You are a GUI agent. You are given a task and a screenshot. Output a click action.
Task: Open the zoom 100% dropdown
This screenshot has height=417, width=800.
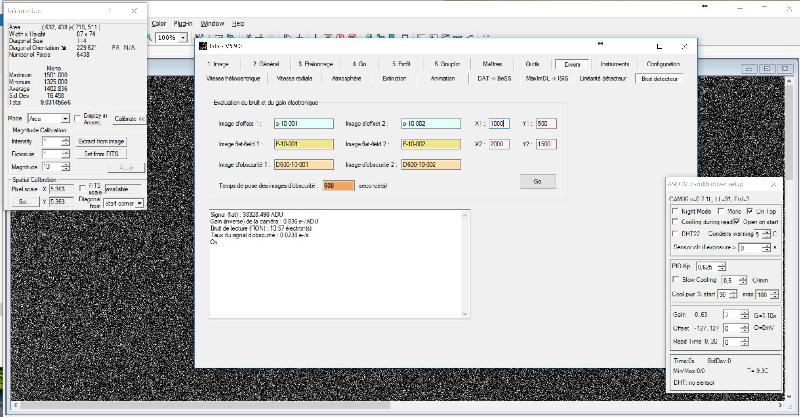(x=183, y=38)
